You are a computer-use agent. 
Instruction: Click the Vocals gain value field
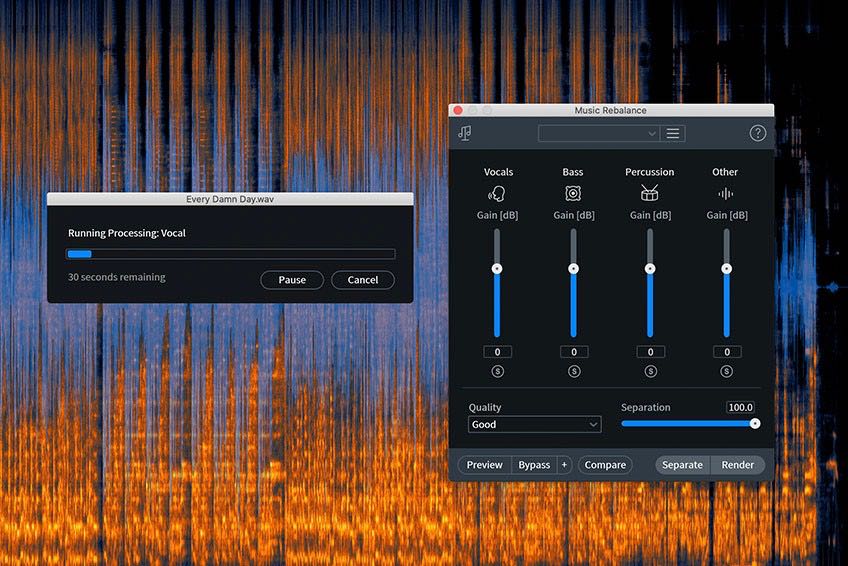(497, 352)
